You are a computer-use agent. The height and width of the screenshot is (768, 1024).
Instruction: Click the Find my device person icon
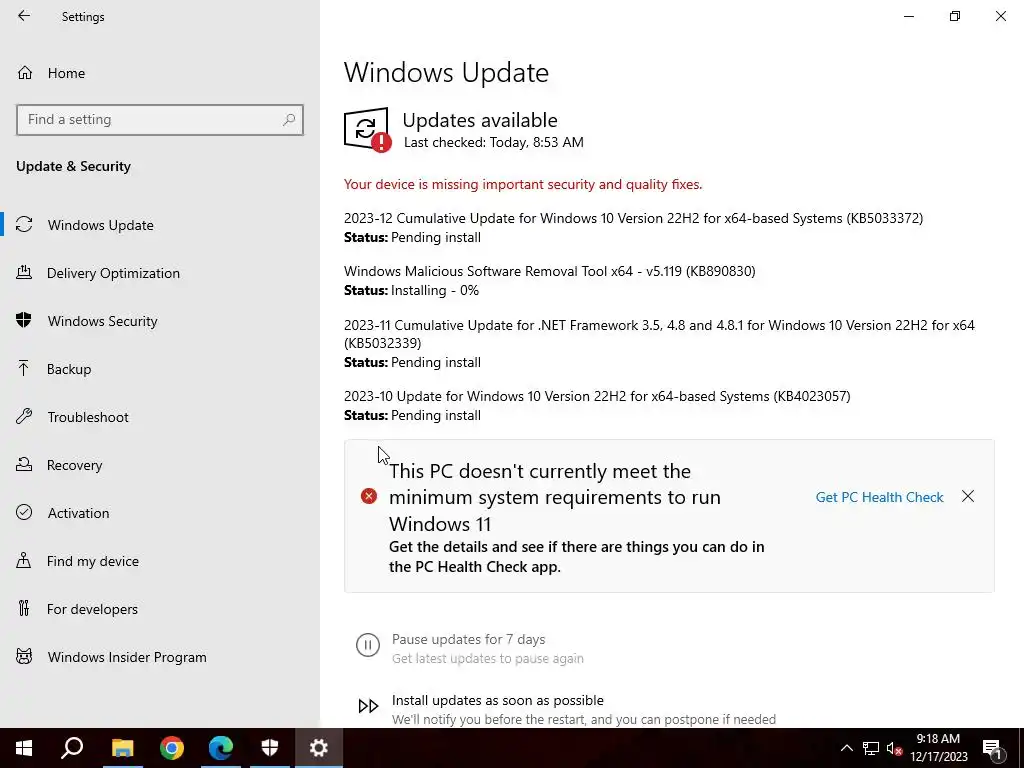(x=24, y=560)
